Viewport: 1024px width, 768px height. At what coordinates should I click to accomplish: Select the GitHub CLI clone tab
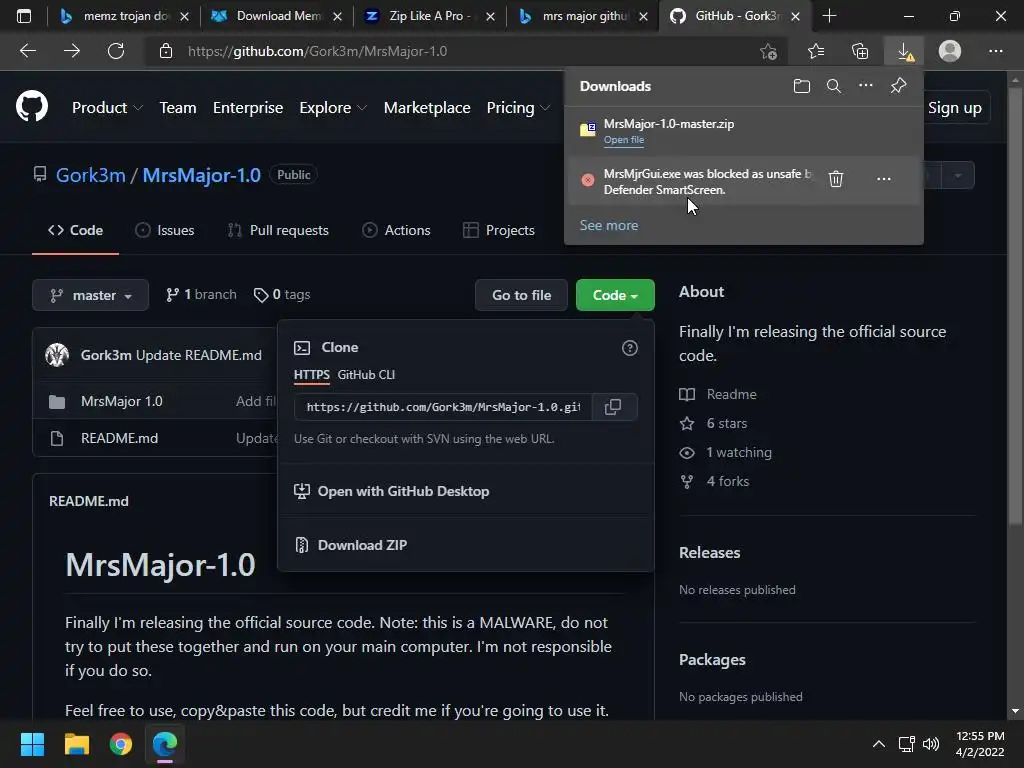tap(366, 375)
